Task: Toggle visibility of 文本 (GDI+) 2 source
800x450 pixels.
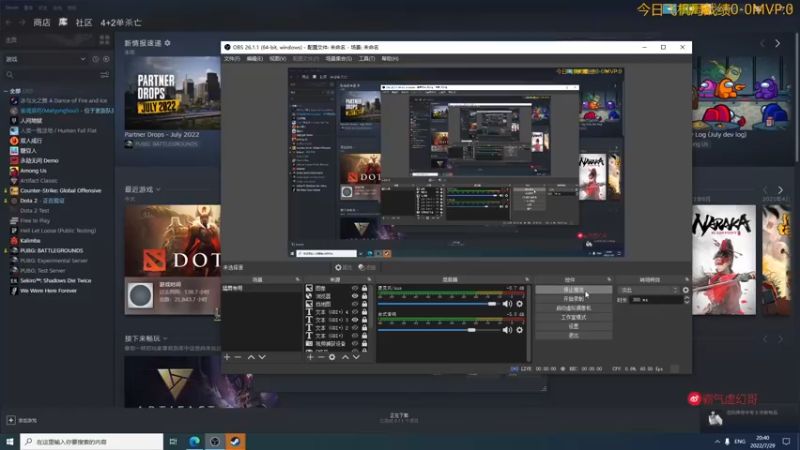Action: coord(355,328)
